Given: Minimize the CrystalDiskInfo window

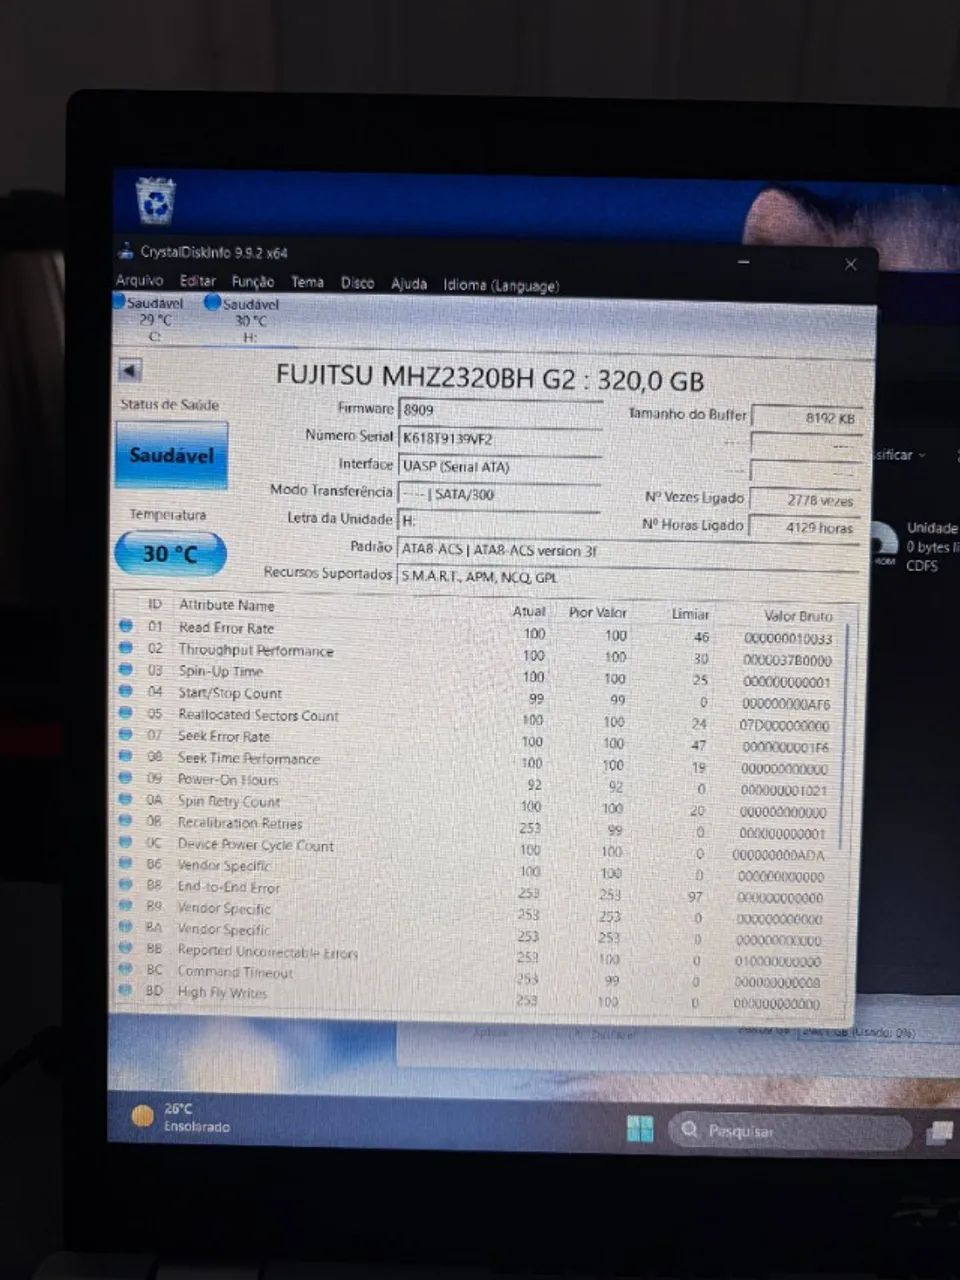Looking at the screenshot, I should (x=744, y=262).
